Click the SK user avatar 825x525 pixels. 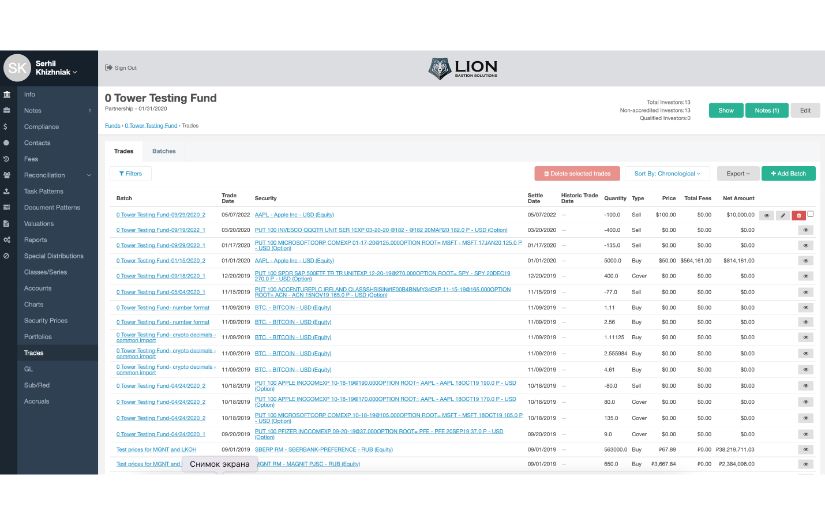[x=17, y=68]
